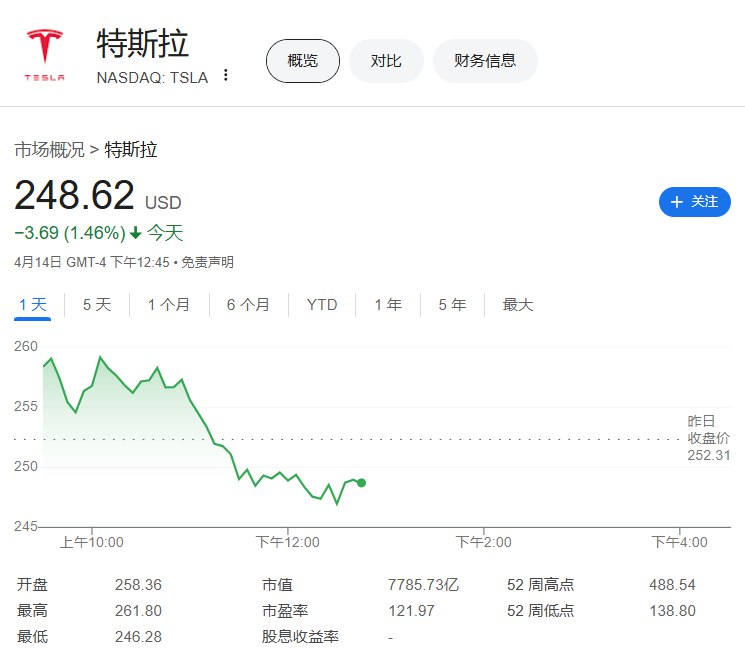Click the 上午10:00 axis label
The width and height of the screenshot is (745, 658).
click(x=92, y=542)
